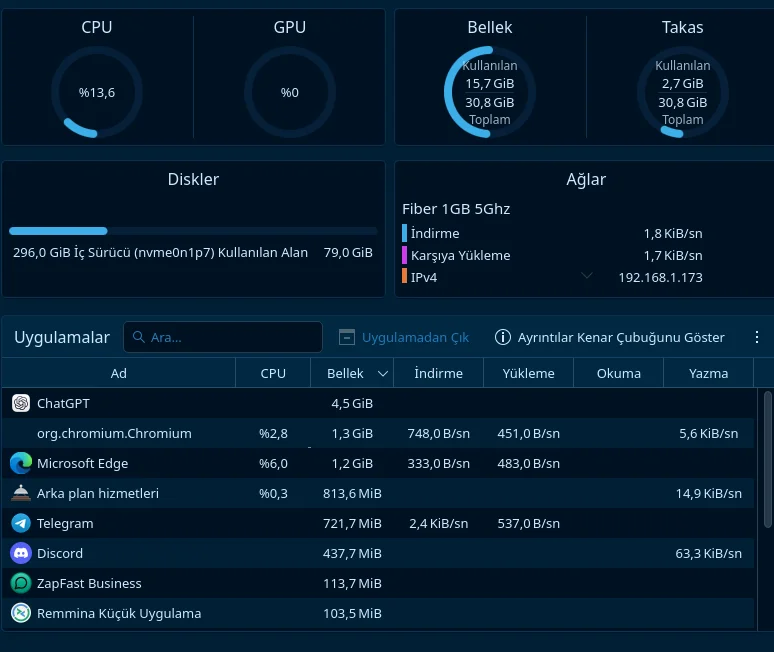
Task: Click Discord write value 63,3 KiB/sn
Action: (708, 553)
